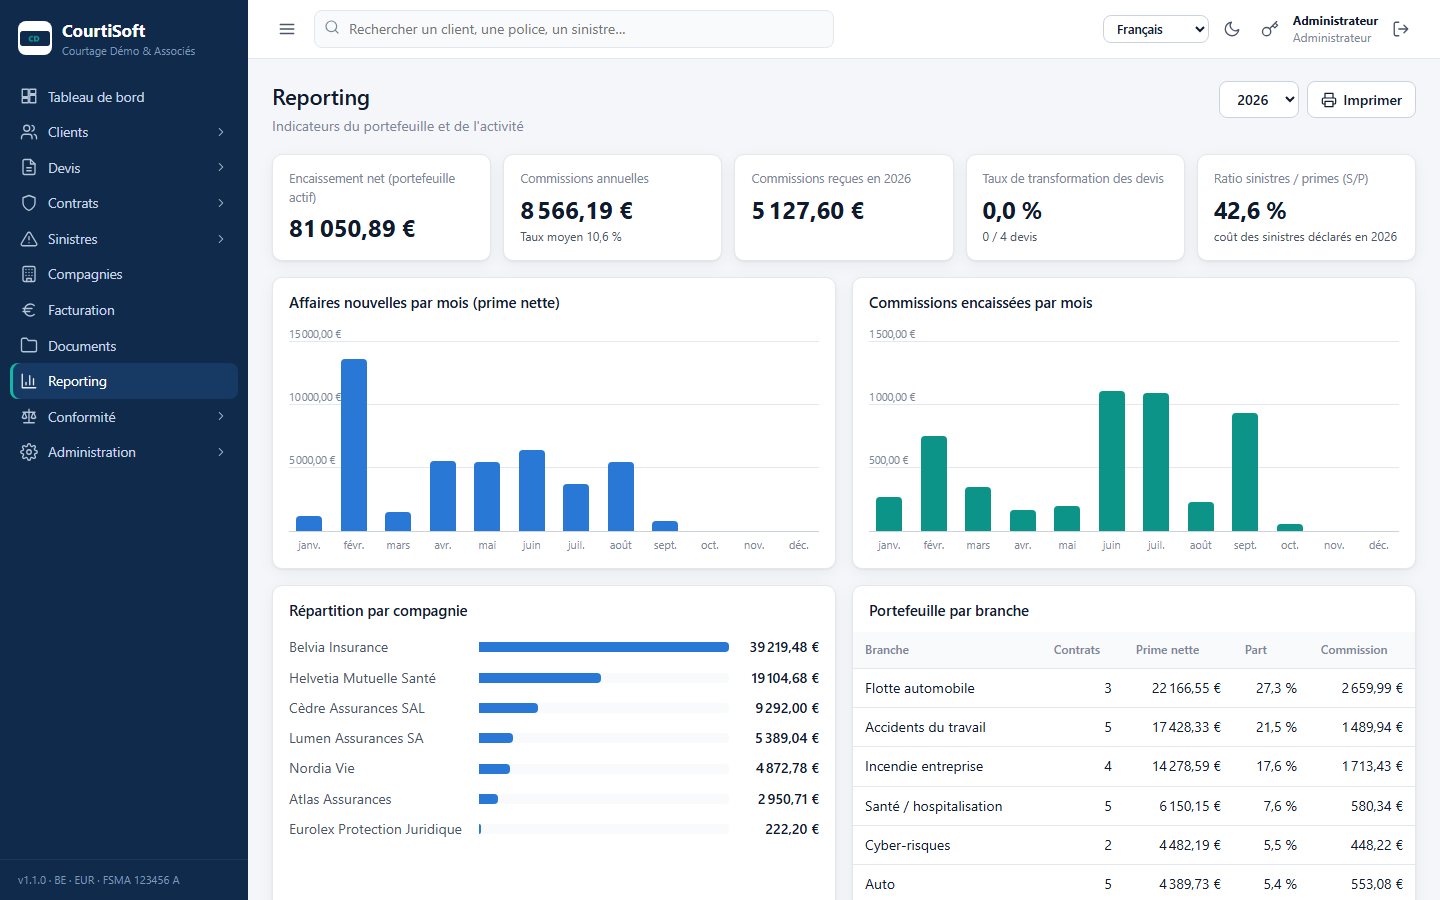Click the Tableau de bord grid icon
Viewport: 1440px width, 900px height.
(x=29, y=97)
